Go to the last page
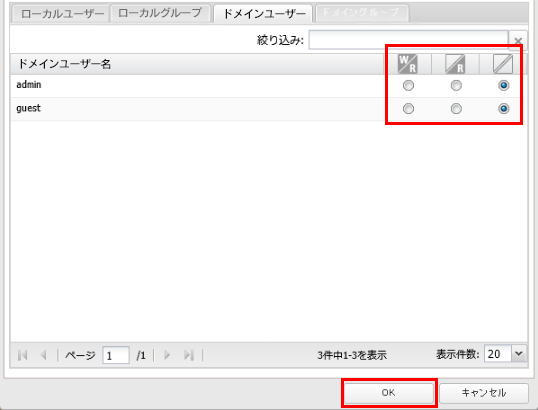538x410 pixels. [x=189, y=355]
